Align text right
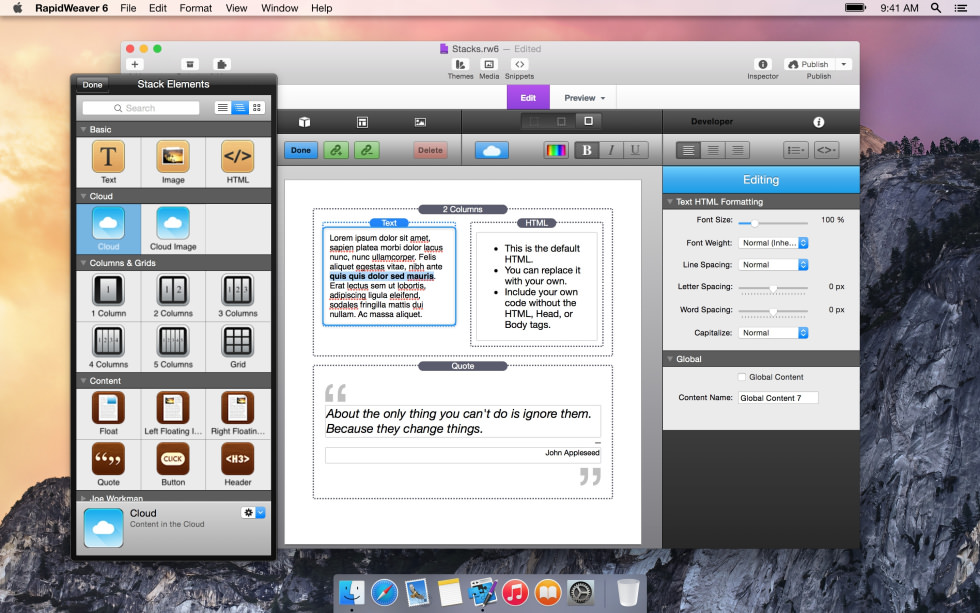This screenshot has width=980, height=613. coord(738,150)
